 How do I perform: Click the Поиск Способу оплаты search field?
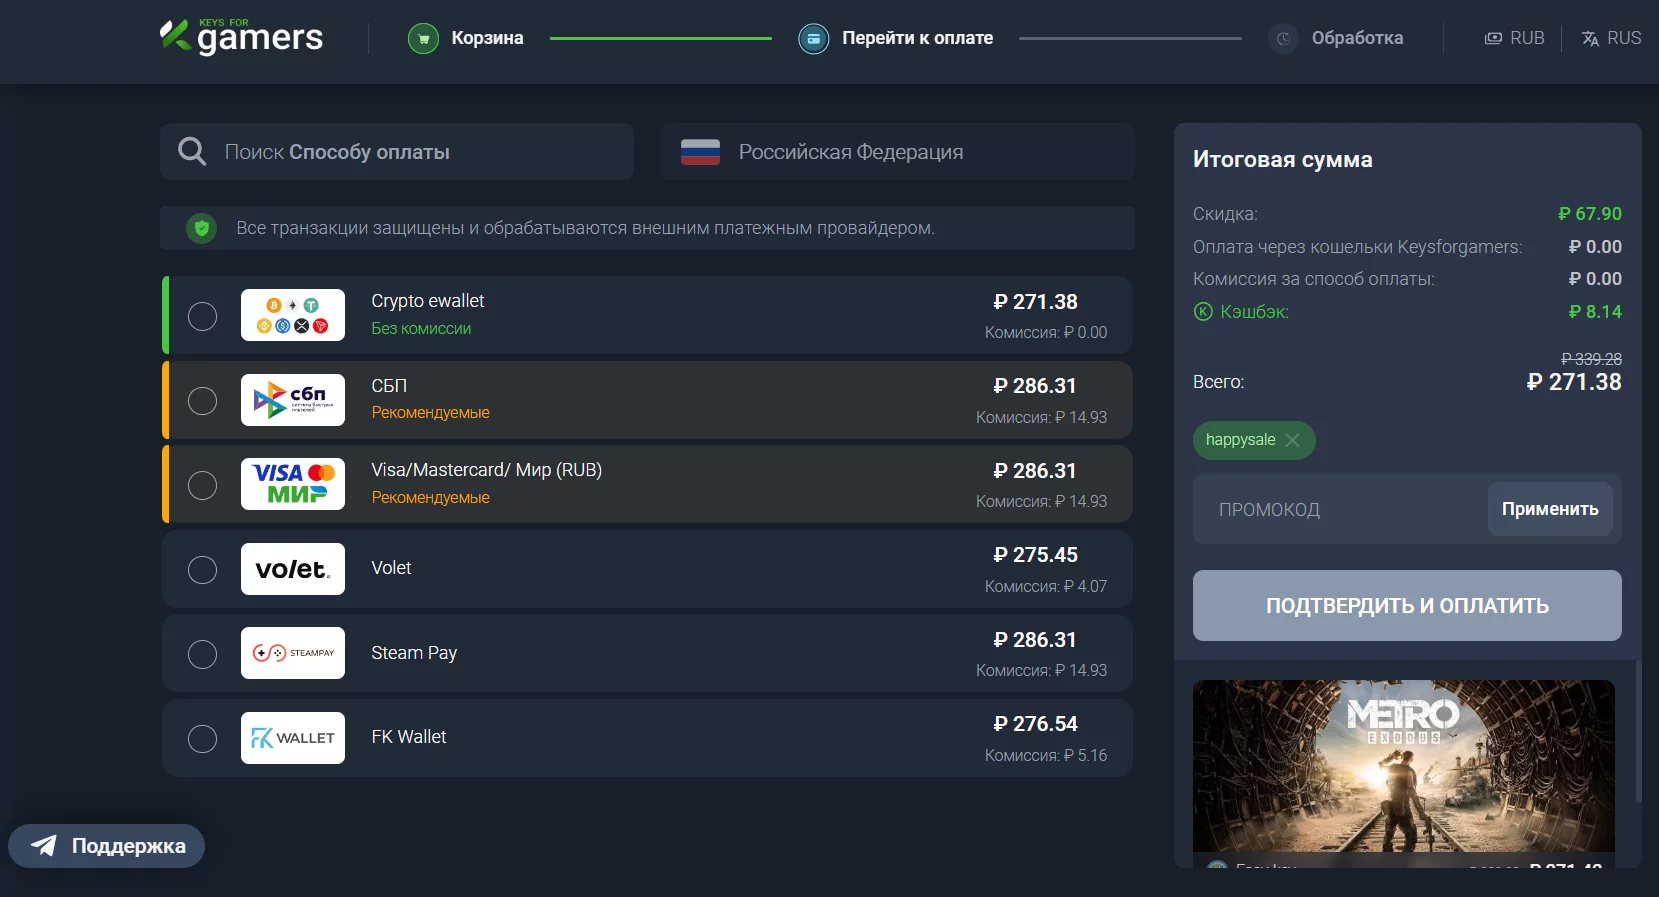[x=397, y=152]
